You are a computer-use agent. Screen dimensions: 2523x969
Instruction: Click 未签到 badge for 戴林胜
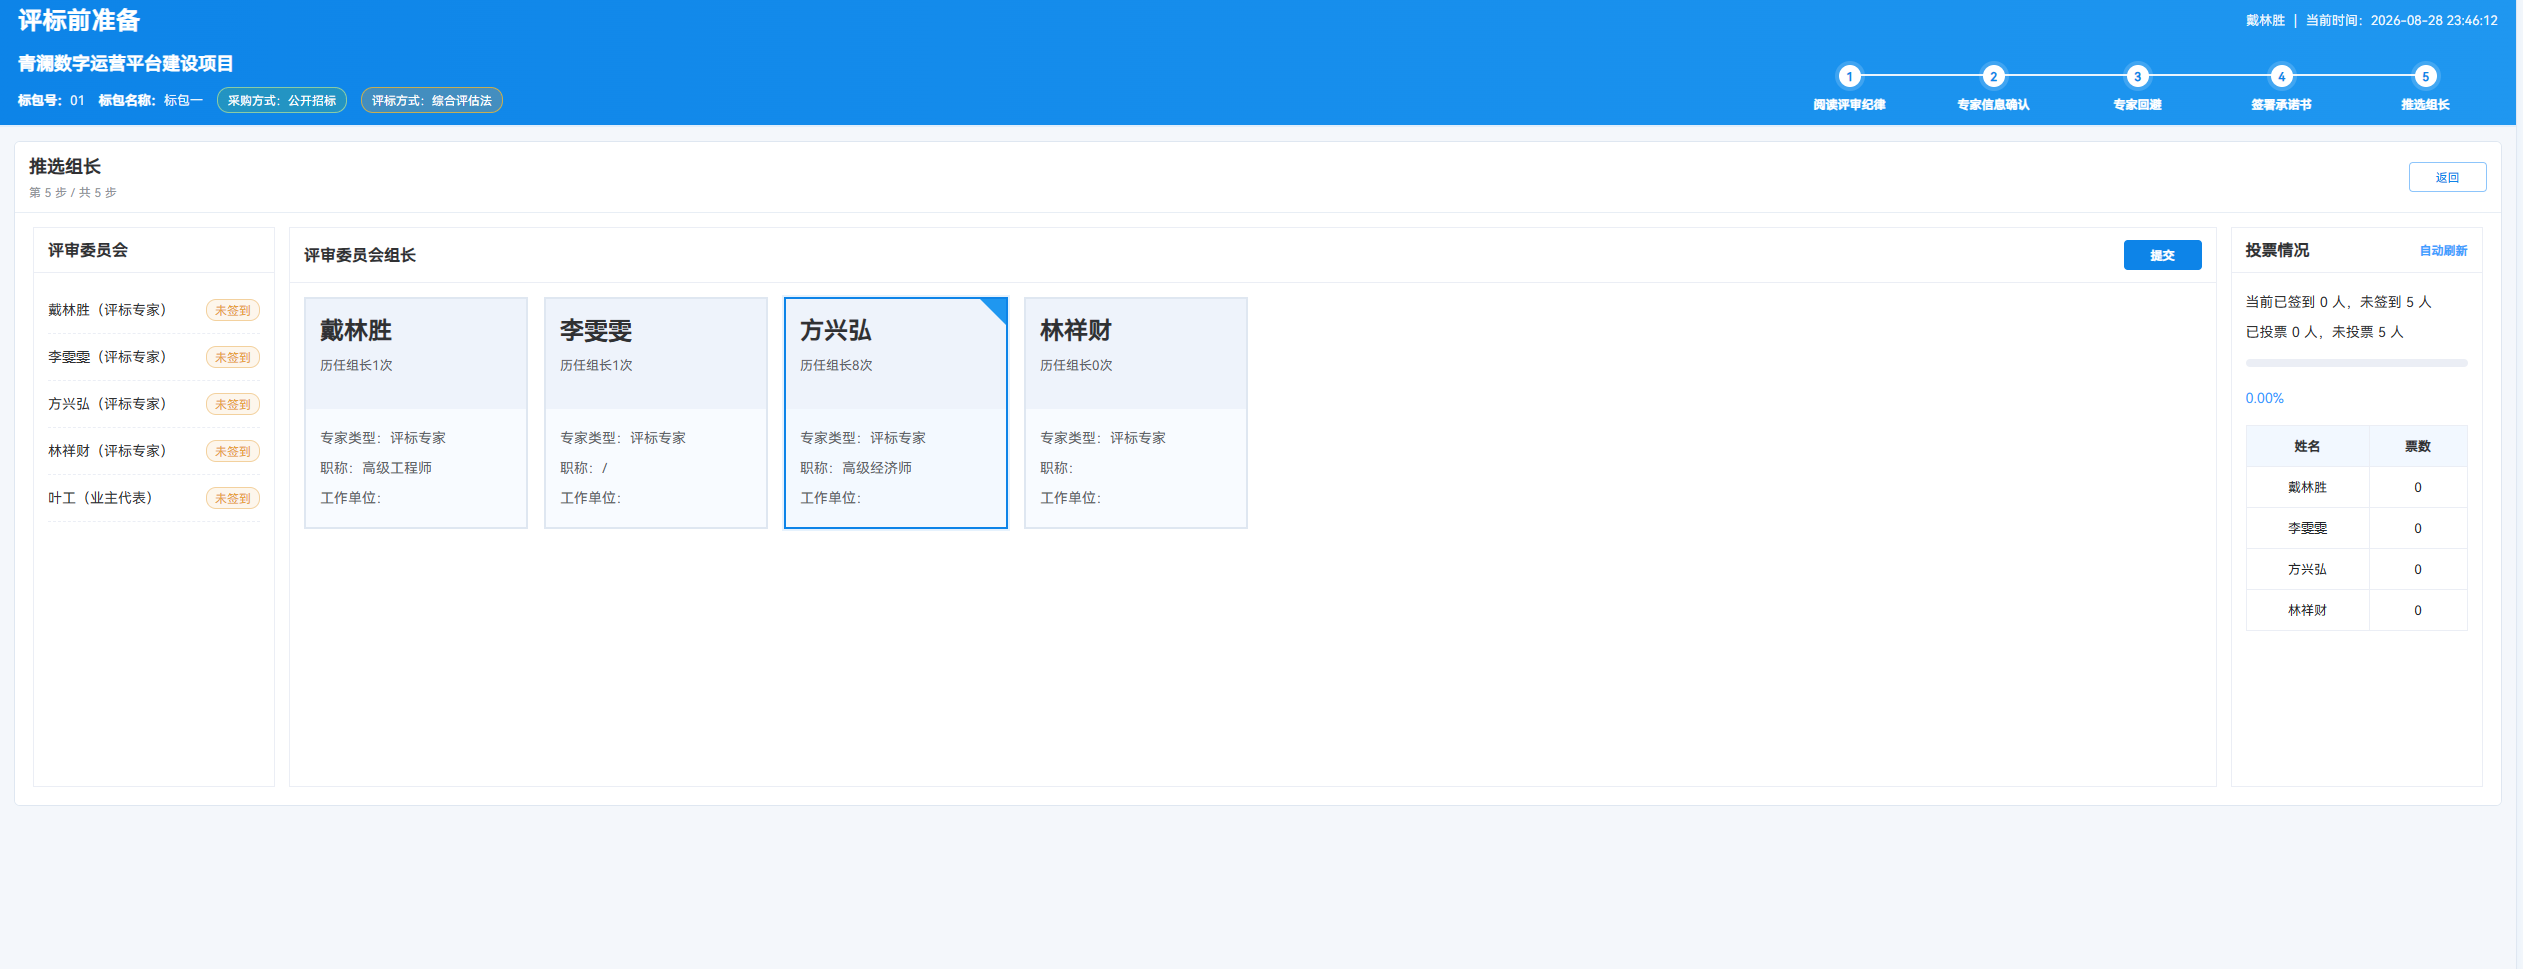[x=233, y=310]
